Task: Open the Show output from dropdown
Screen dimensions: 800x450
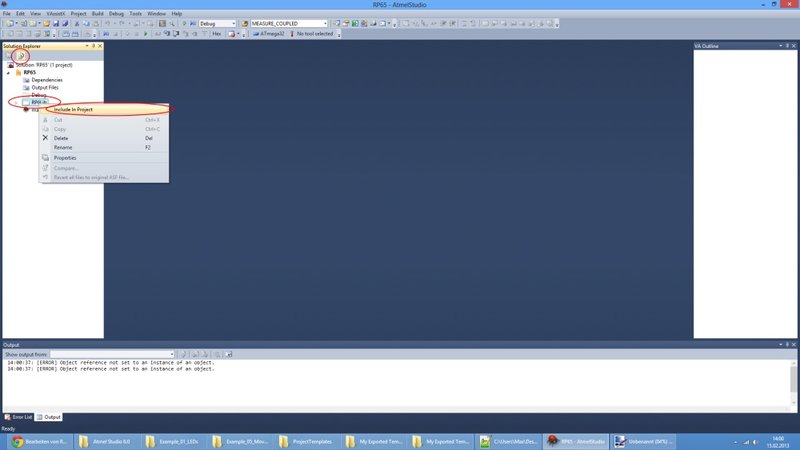Action: [x=171, y=354]
